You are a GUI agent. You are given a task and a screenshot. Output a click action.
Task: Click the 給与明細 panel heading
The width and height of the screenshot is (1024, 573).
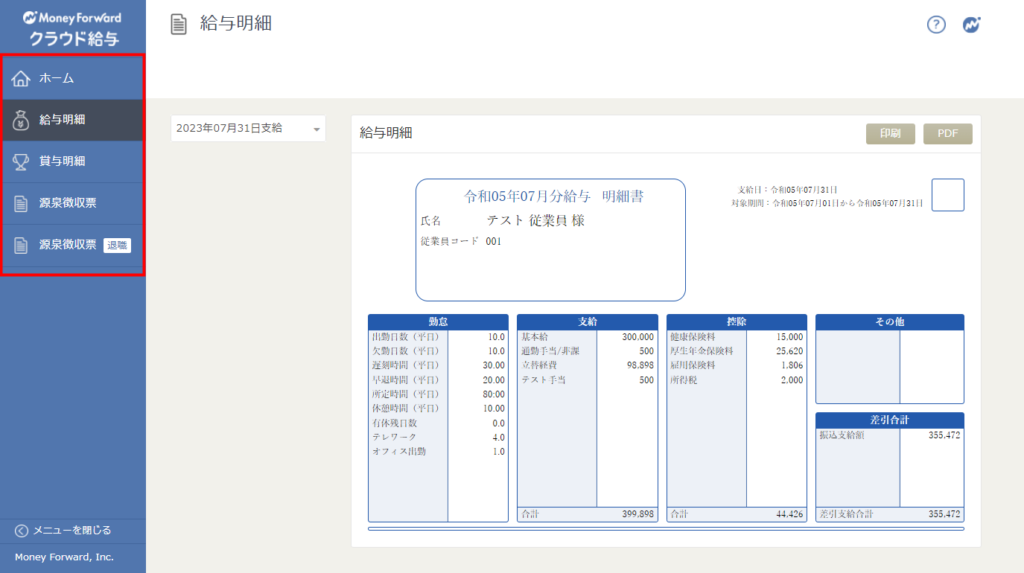pyautogui.click(x=386, y=133)
